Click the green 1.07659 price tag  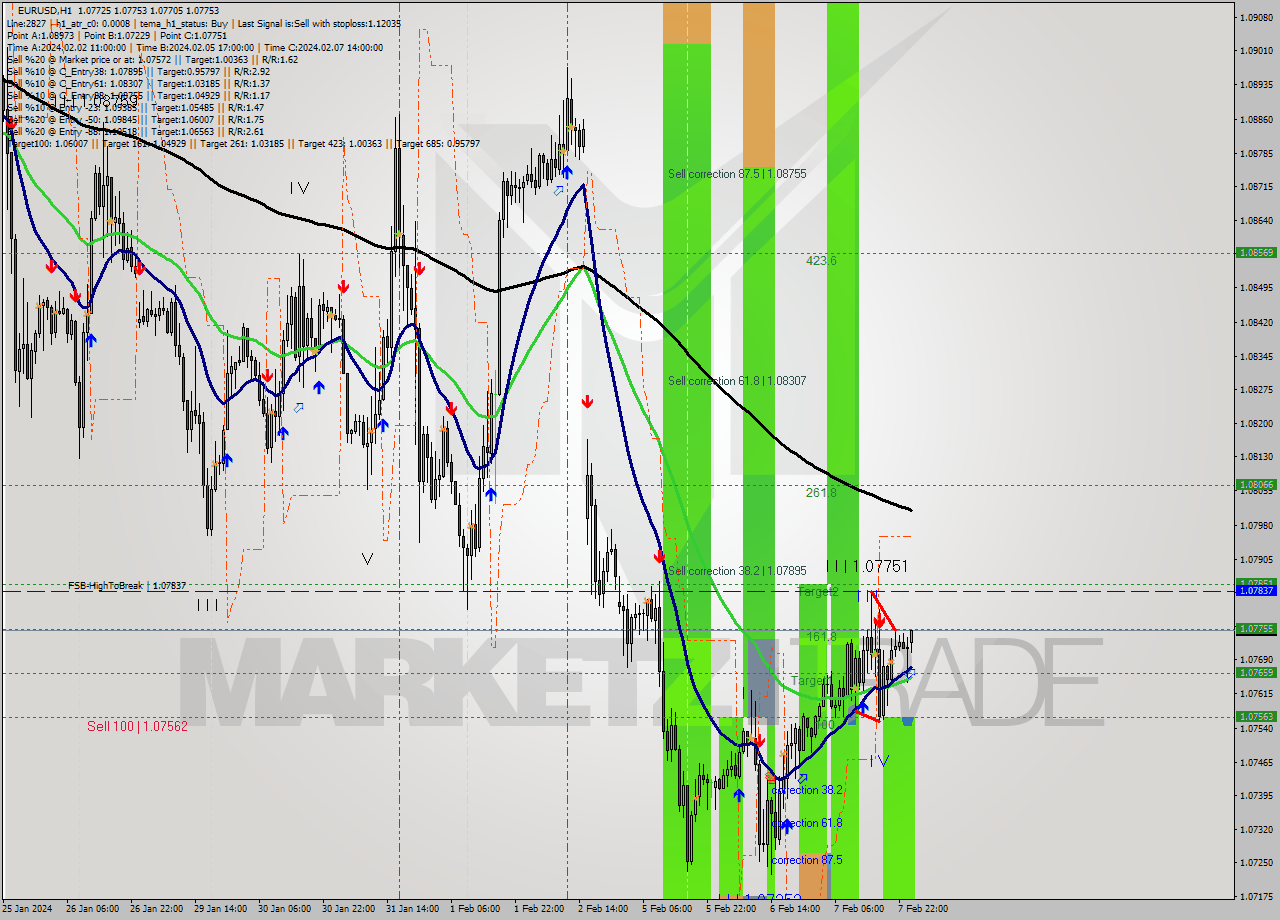pos(1256,672)
